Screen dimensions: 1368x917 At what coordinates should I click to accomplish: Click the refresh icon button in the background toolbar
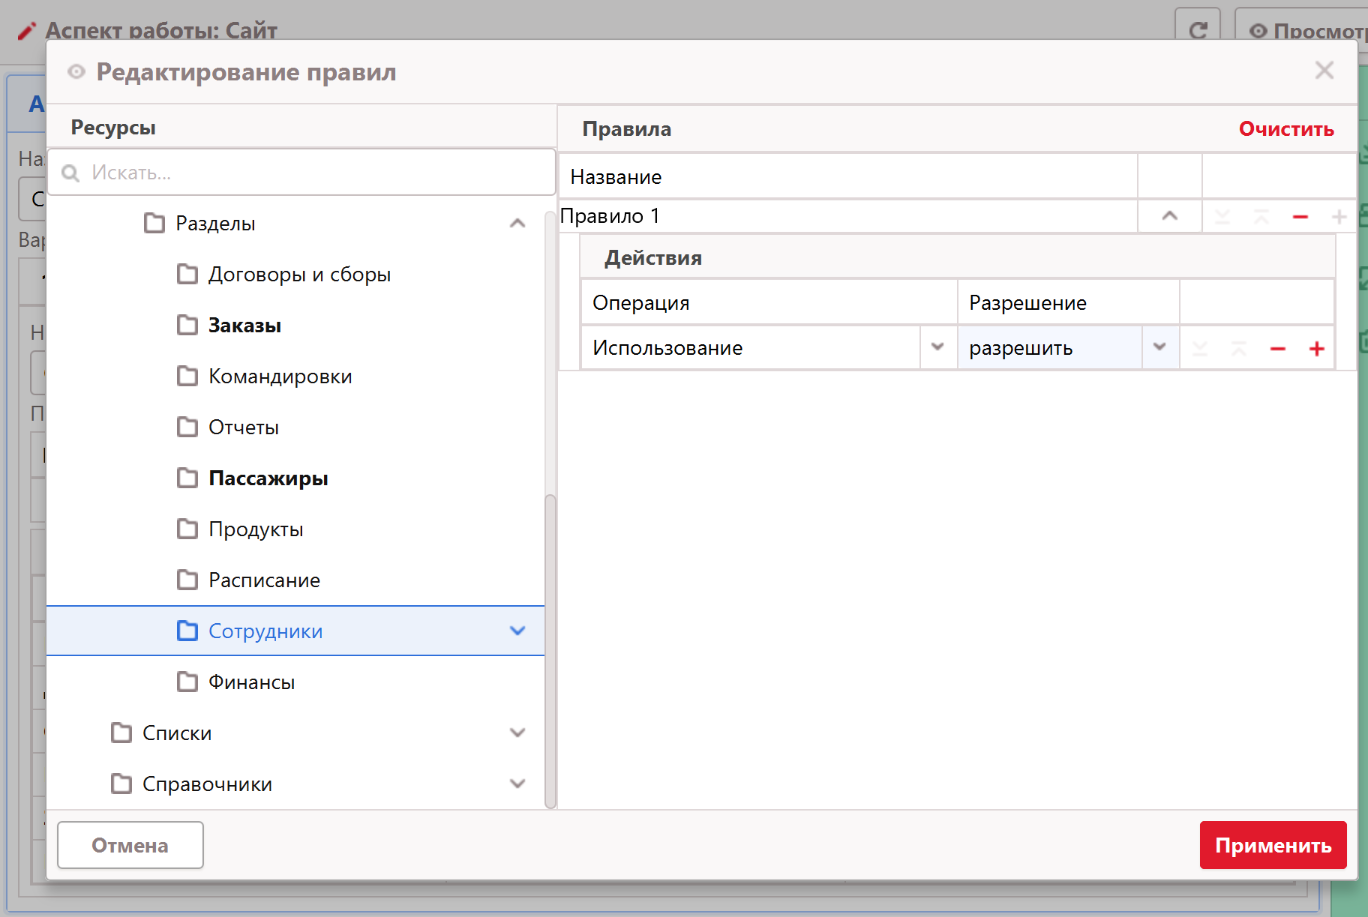pos(1197,30)
